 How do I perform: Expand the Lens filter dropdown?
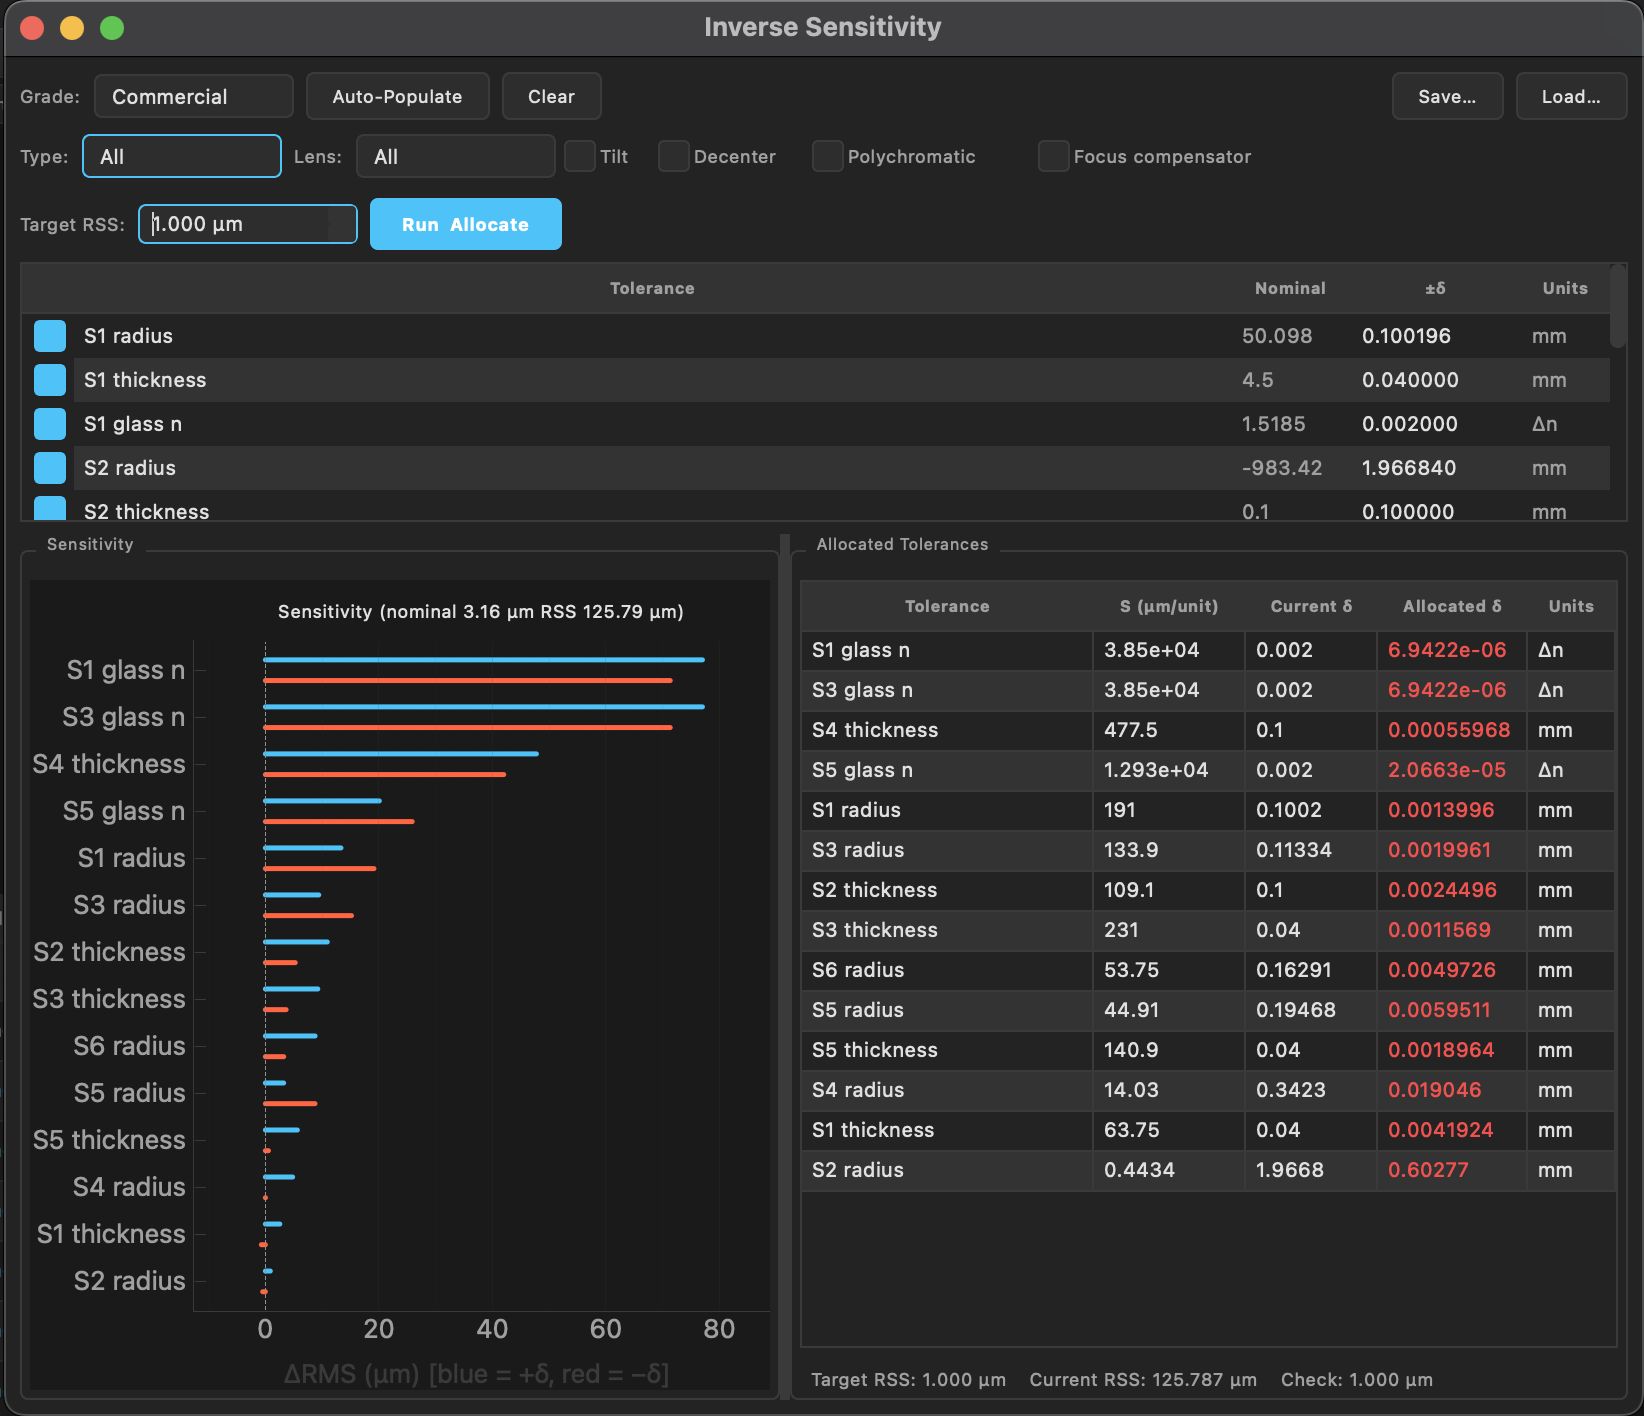pyautogui.click(x=455, y=157)
